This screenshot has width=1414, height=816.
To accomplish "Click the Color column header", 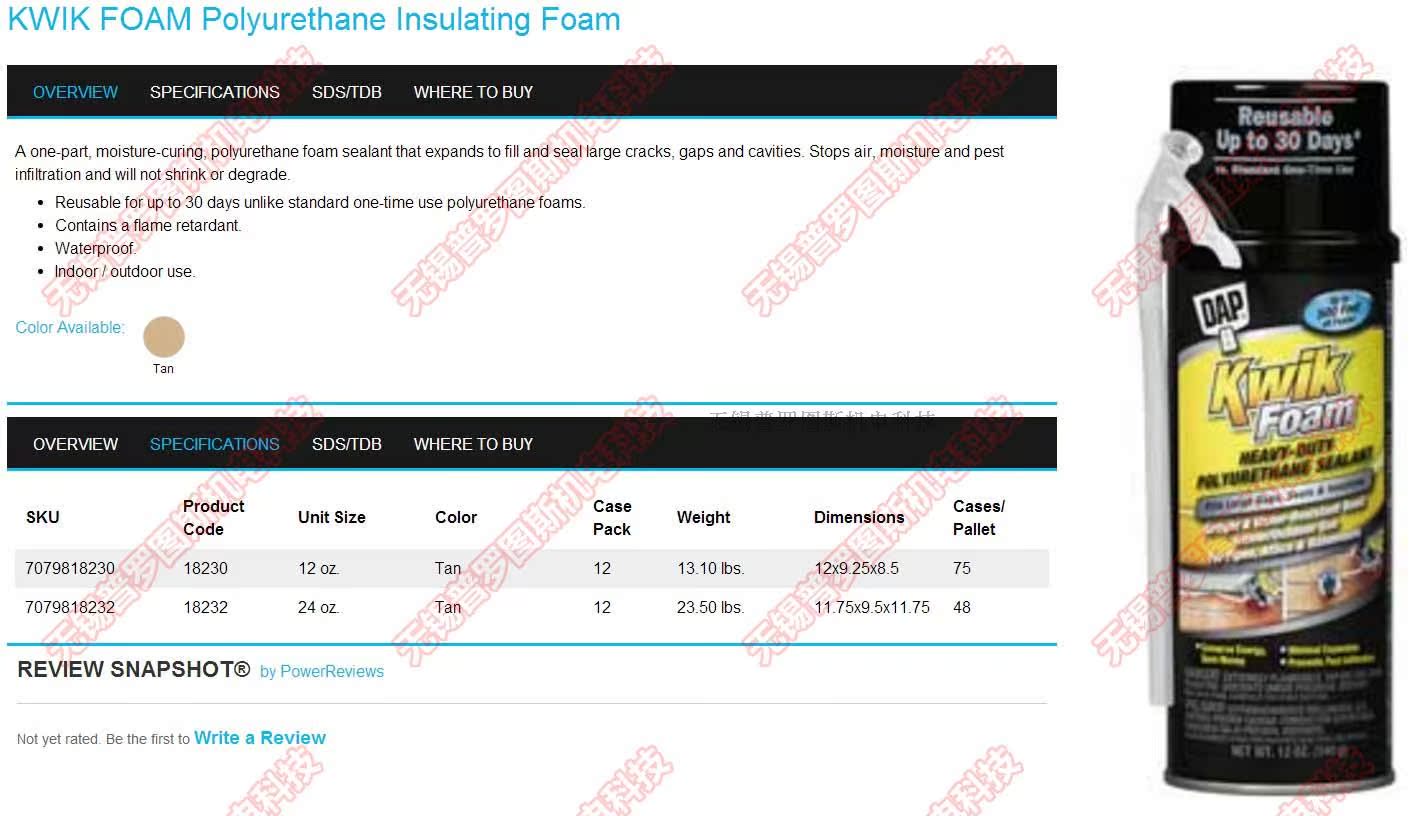I will 456,517.
